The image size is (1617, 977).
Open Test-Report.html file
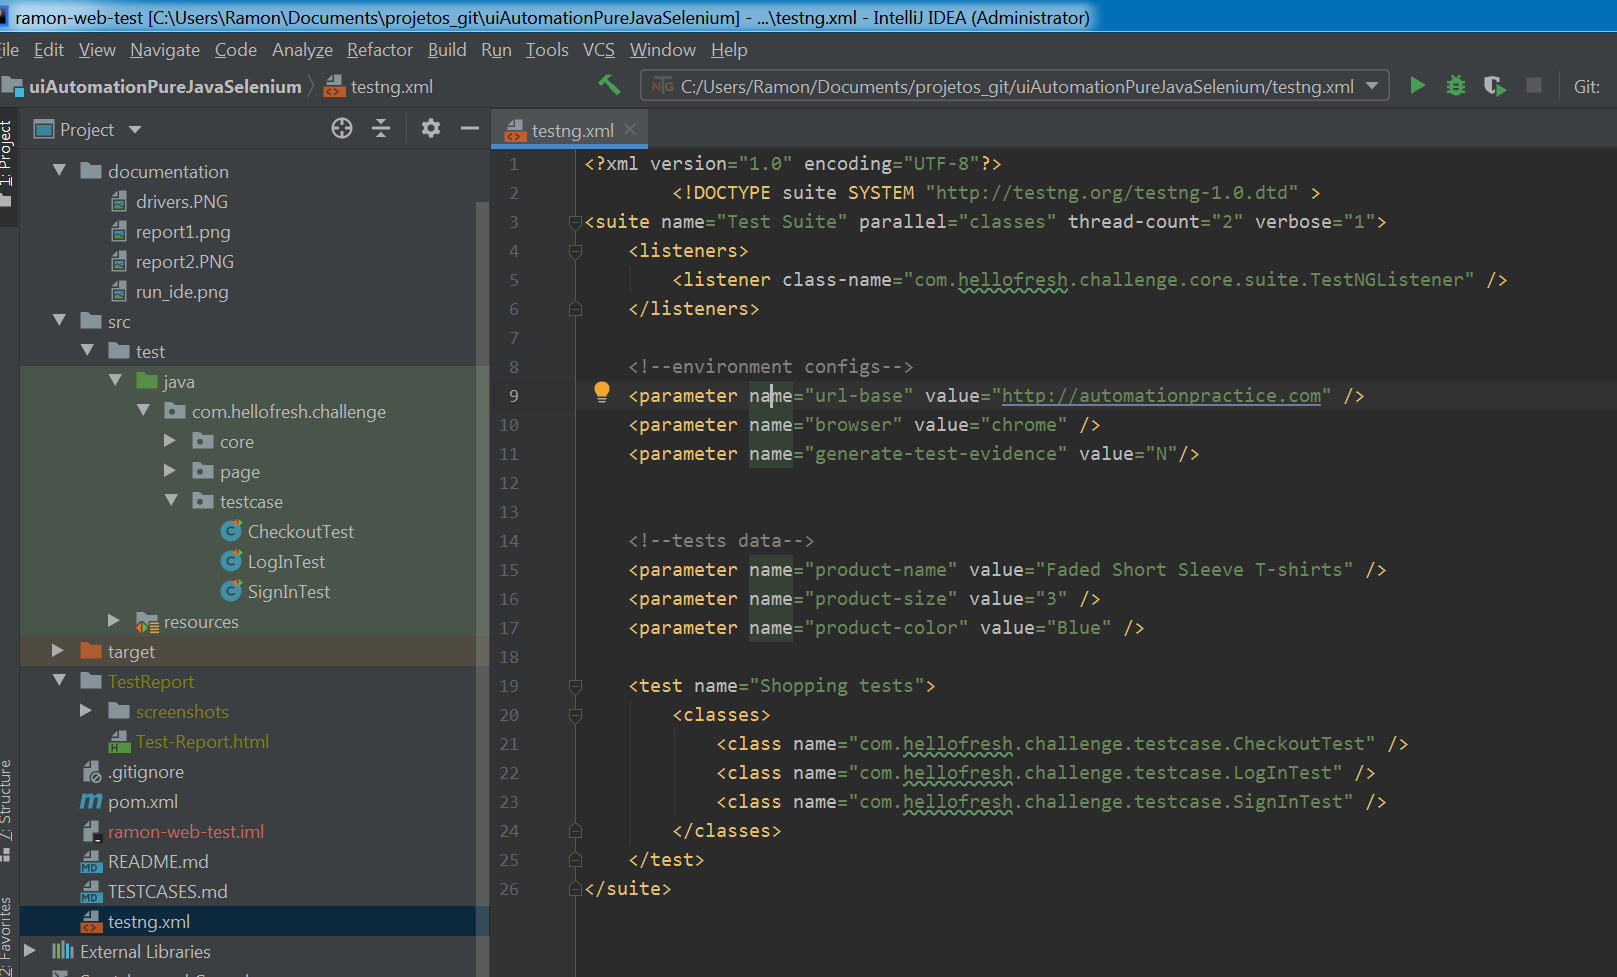pyautogui.click(x=202, y=742)
